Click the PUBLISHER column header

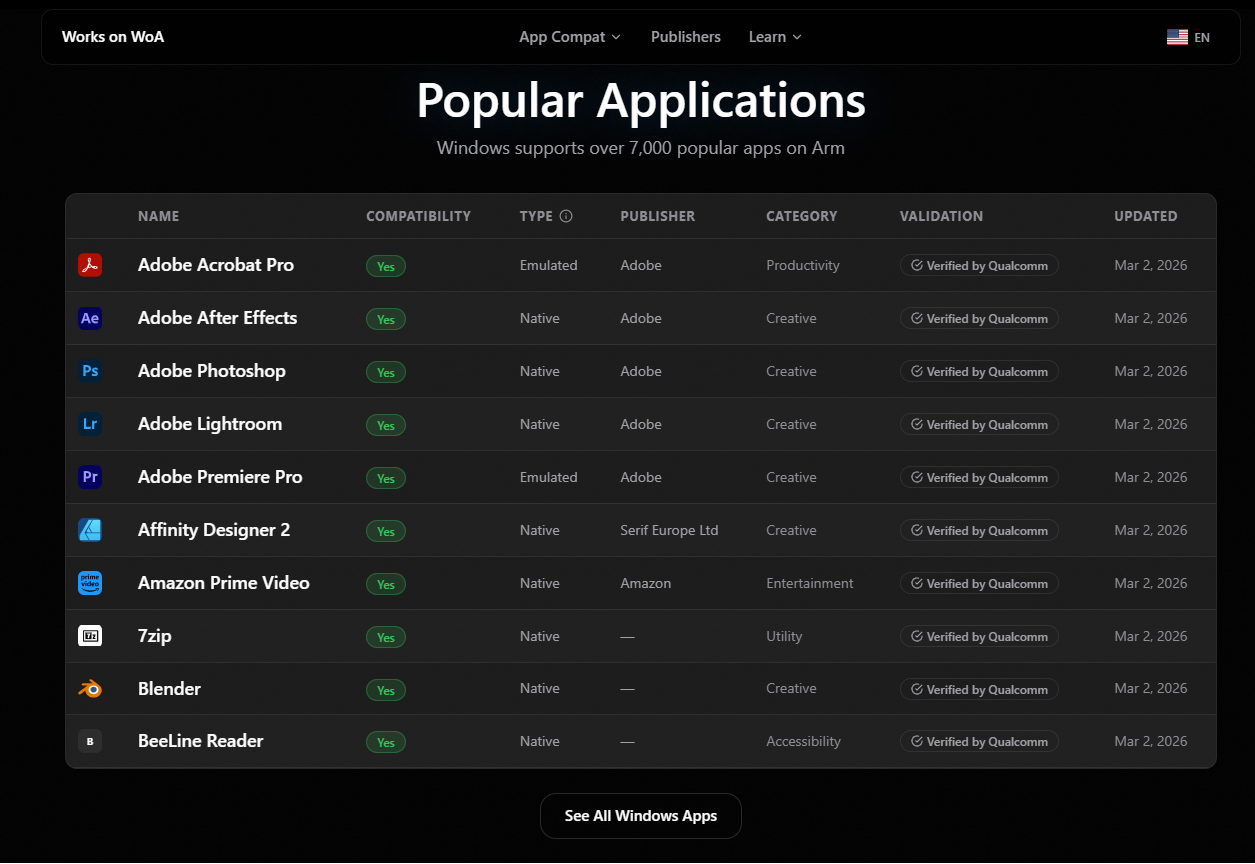[657, 216]
